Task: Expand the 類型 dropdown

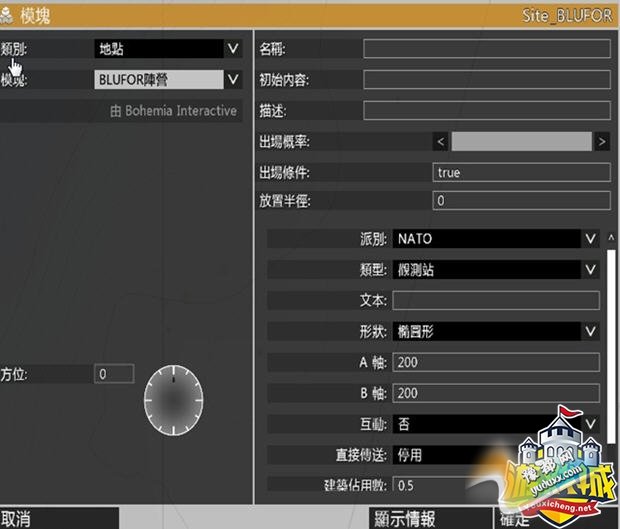Action: (x=496, y=270)
